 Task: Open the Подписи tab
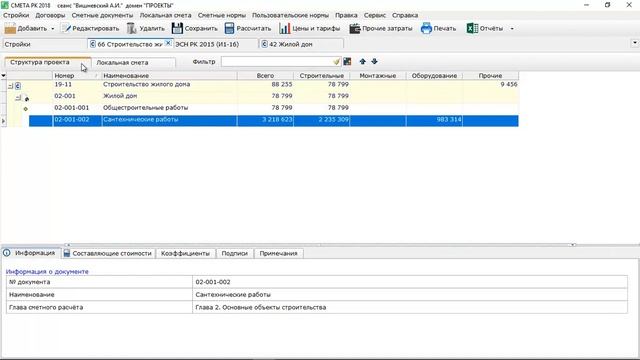(x=235, y=253)
